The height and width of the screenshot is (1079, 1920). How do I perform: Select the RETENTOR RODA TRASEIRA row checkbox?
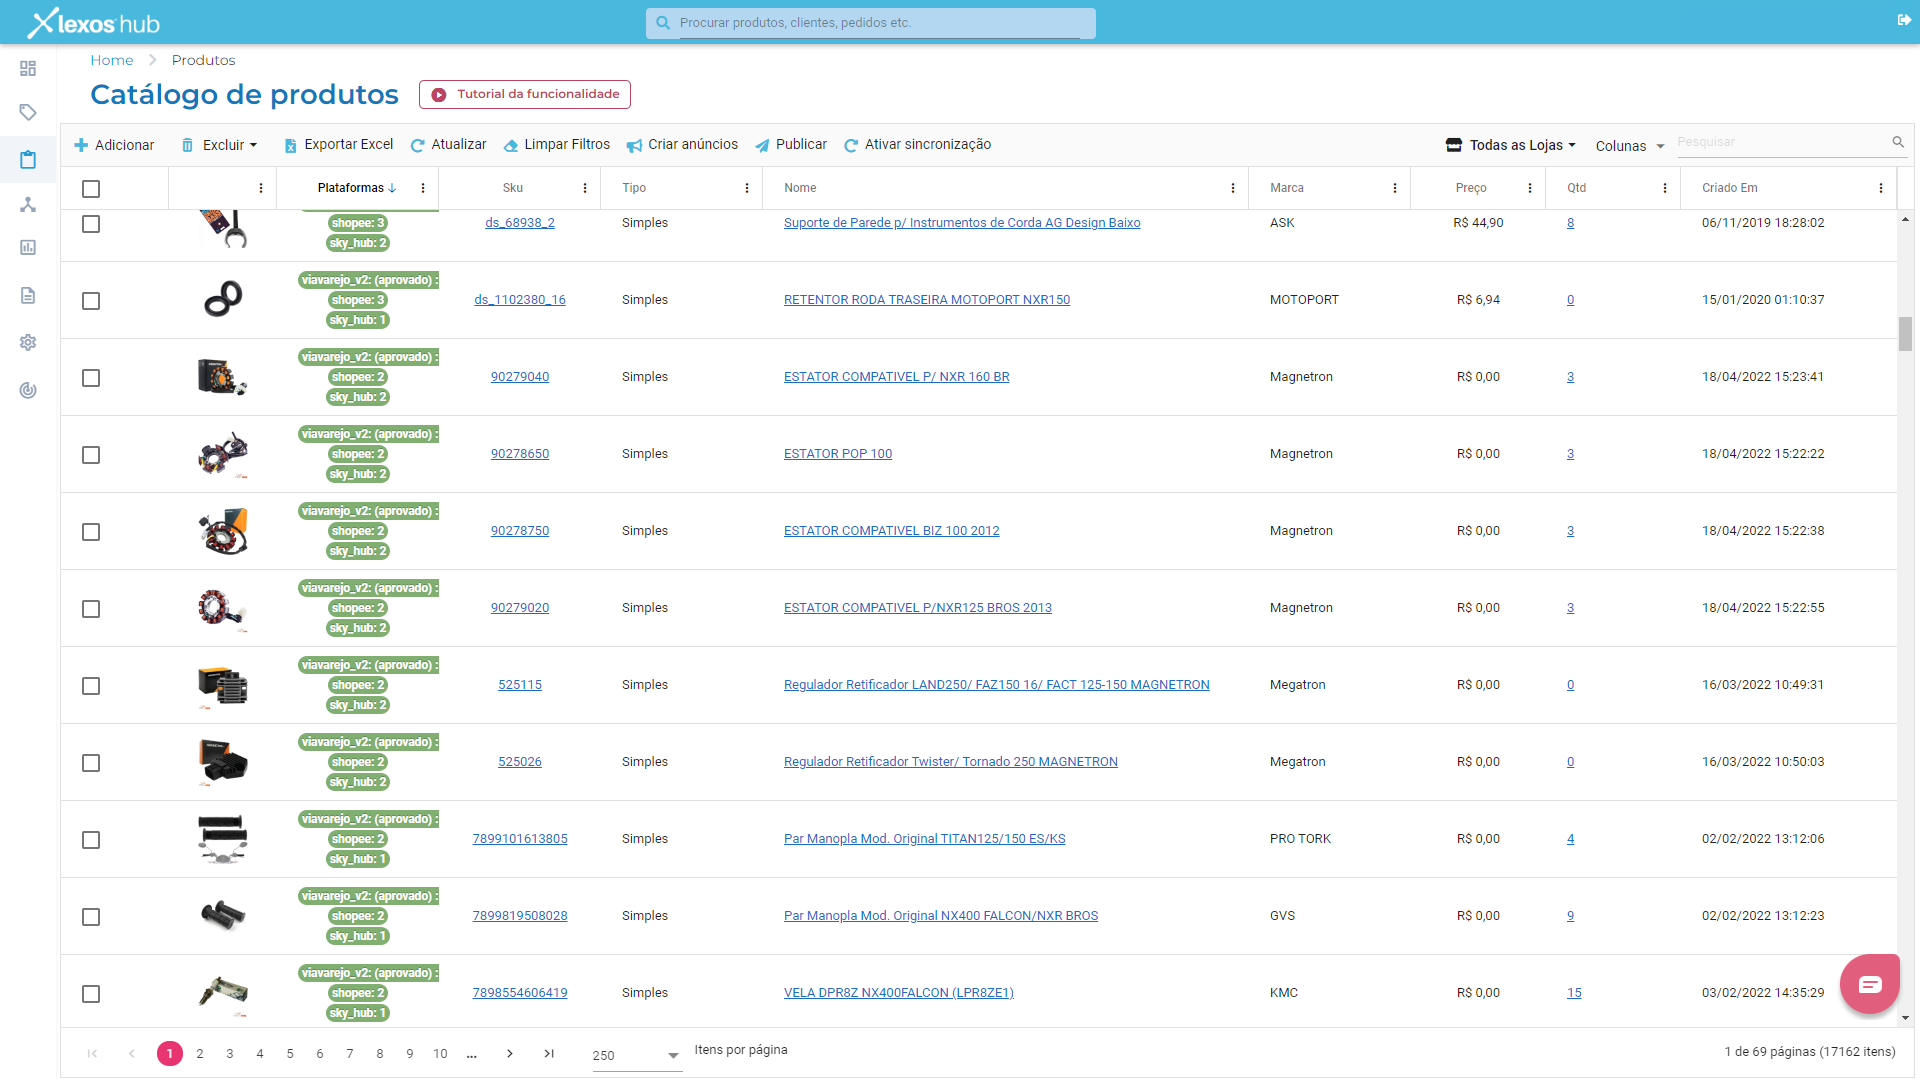(x=91, y=301)
